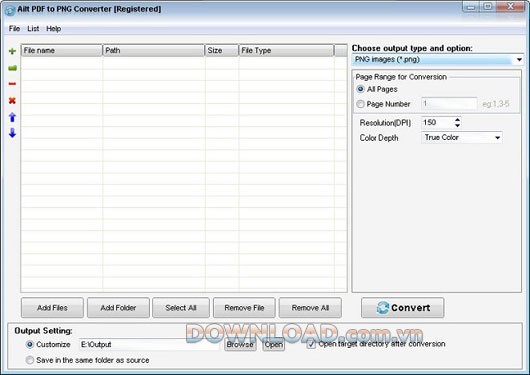Screen dimensions: 530x375
Task: Sort by Path column header
Action: 154,50
